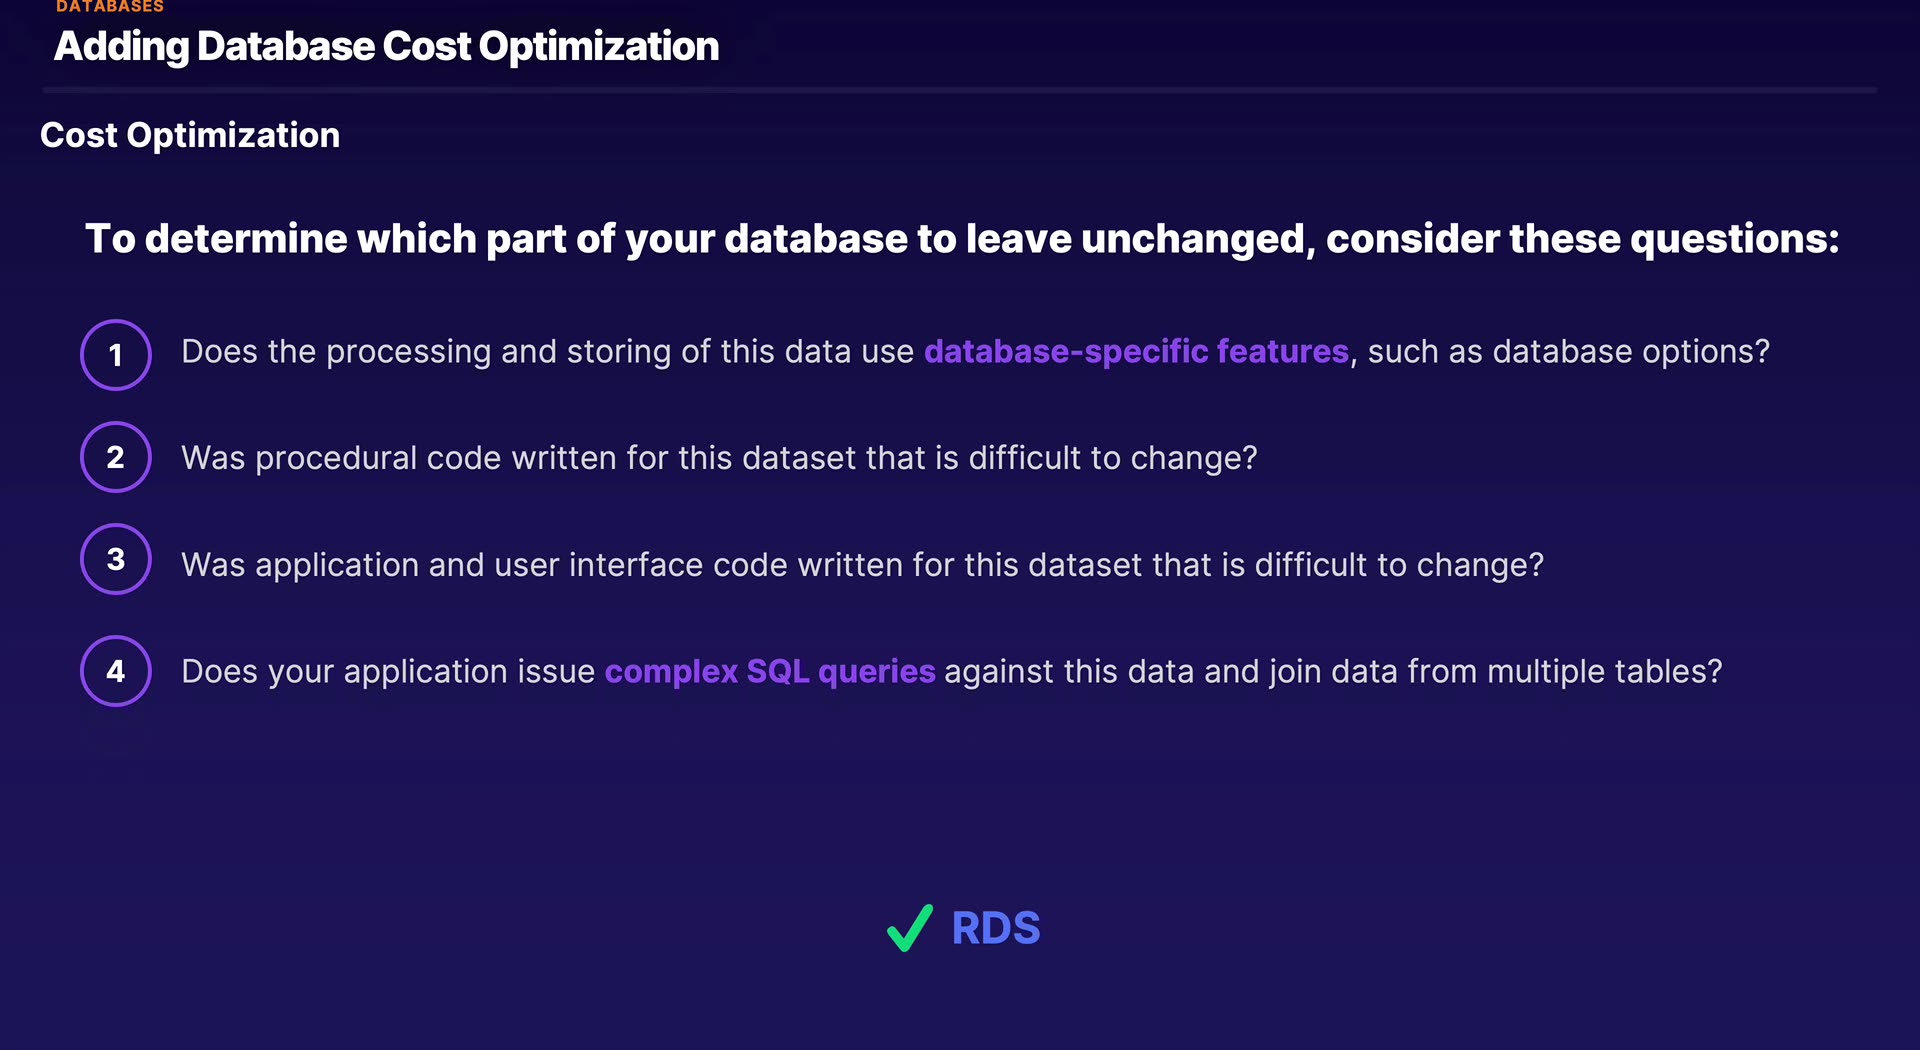Click 'Does your application issue' text
Image resolution: width=1920 pixels, height=1050 pixels.
click(388, 672)
